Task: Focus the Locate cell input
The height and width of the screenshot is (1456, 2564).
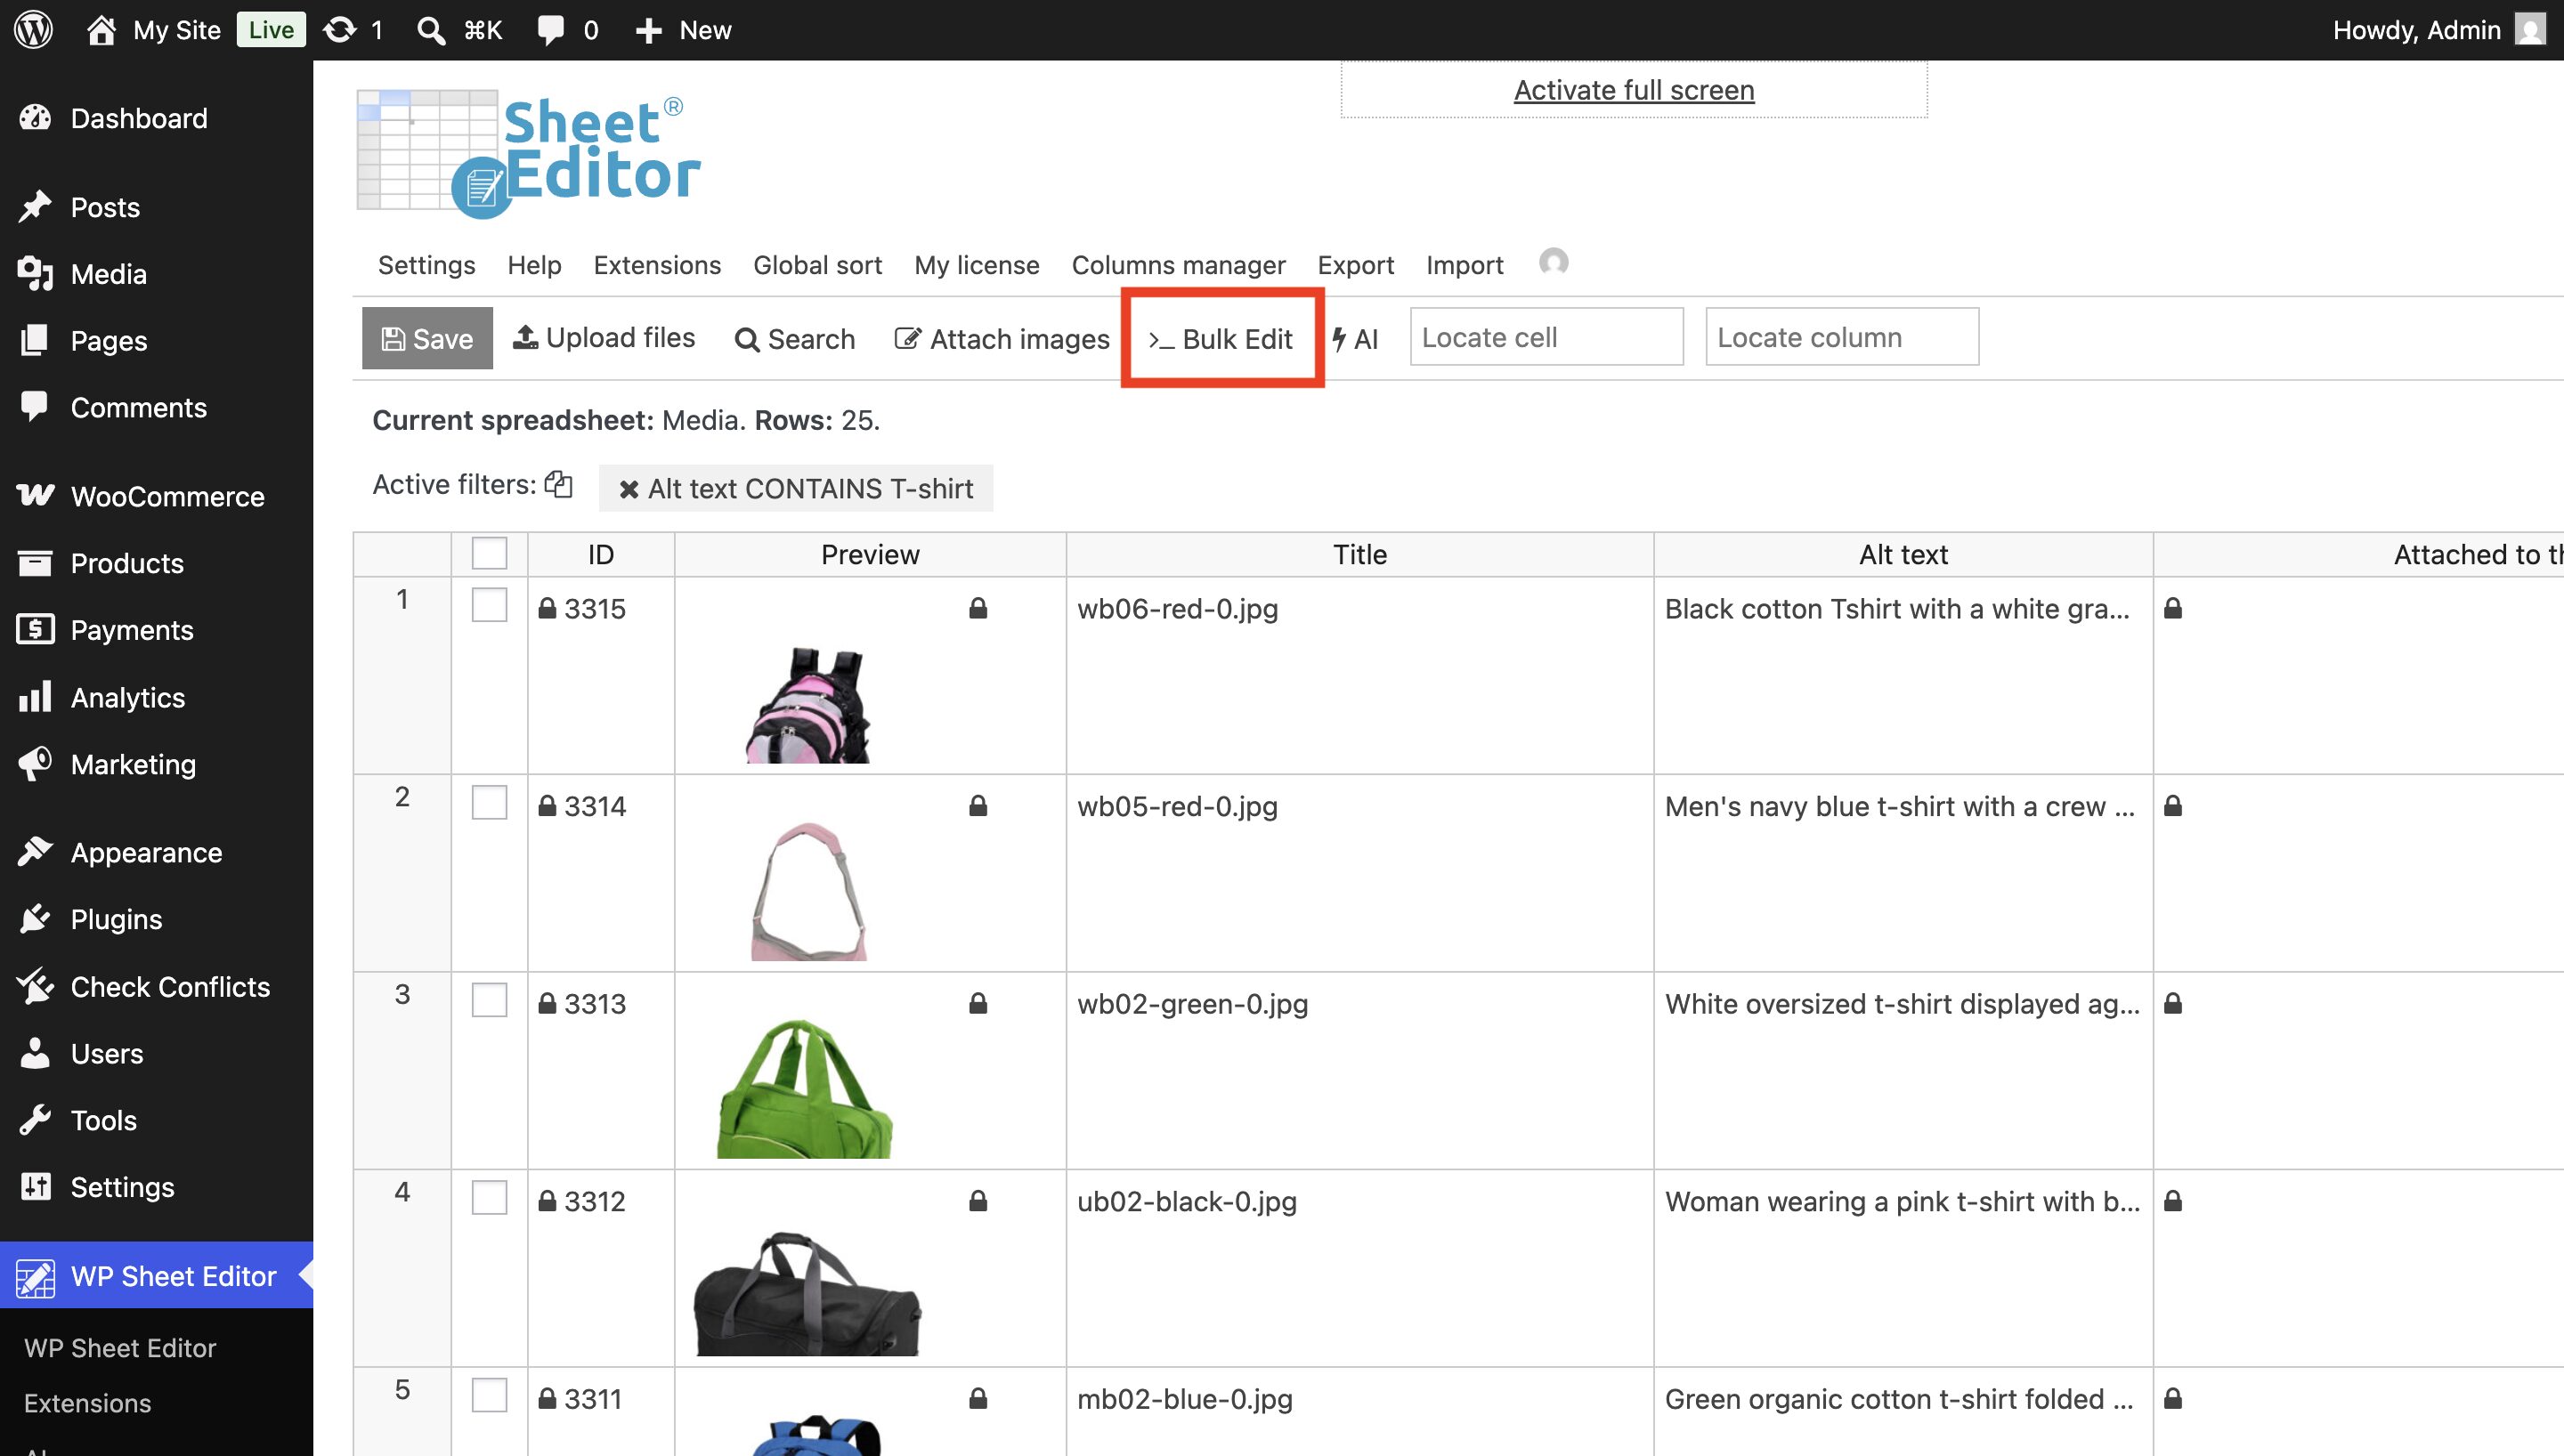Action: pyautogui.click(x=1546, y=337)
